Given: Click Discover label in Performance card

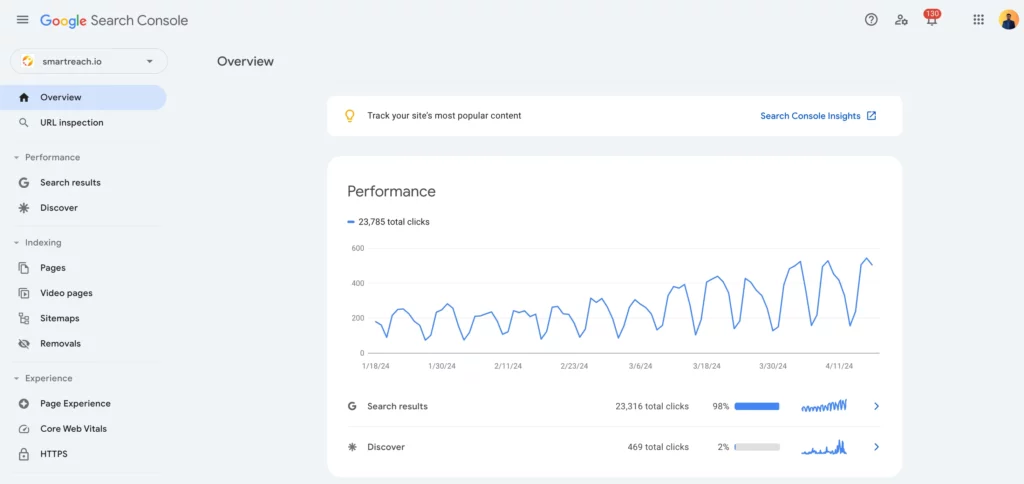Looking at the screenshot, I should pos(386,447).
